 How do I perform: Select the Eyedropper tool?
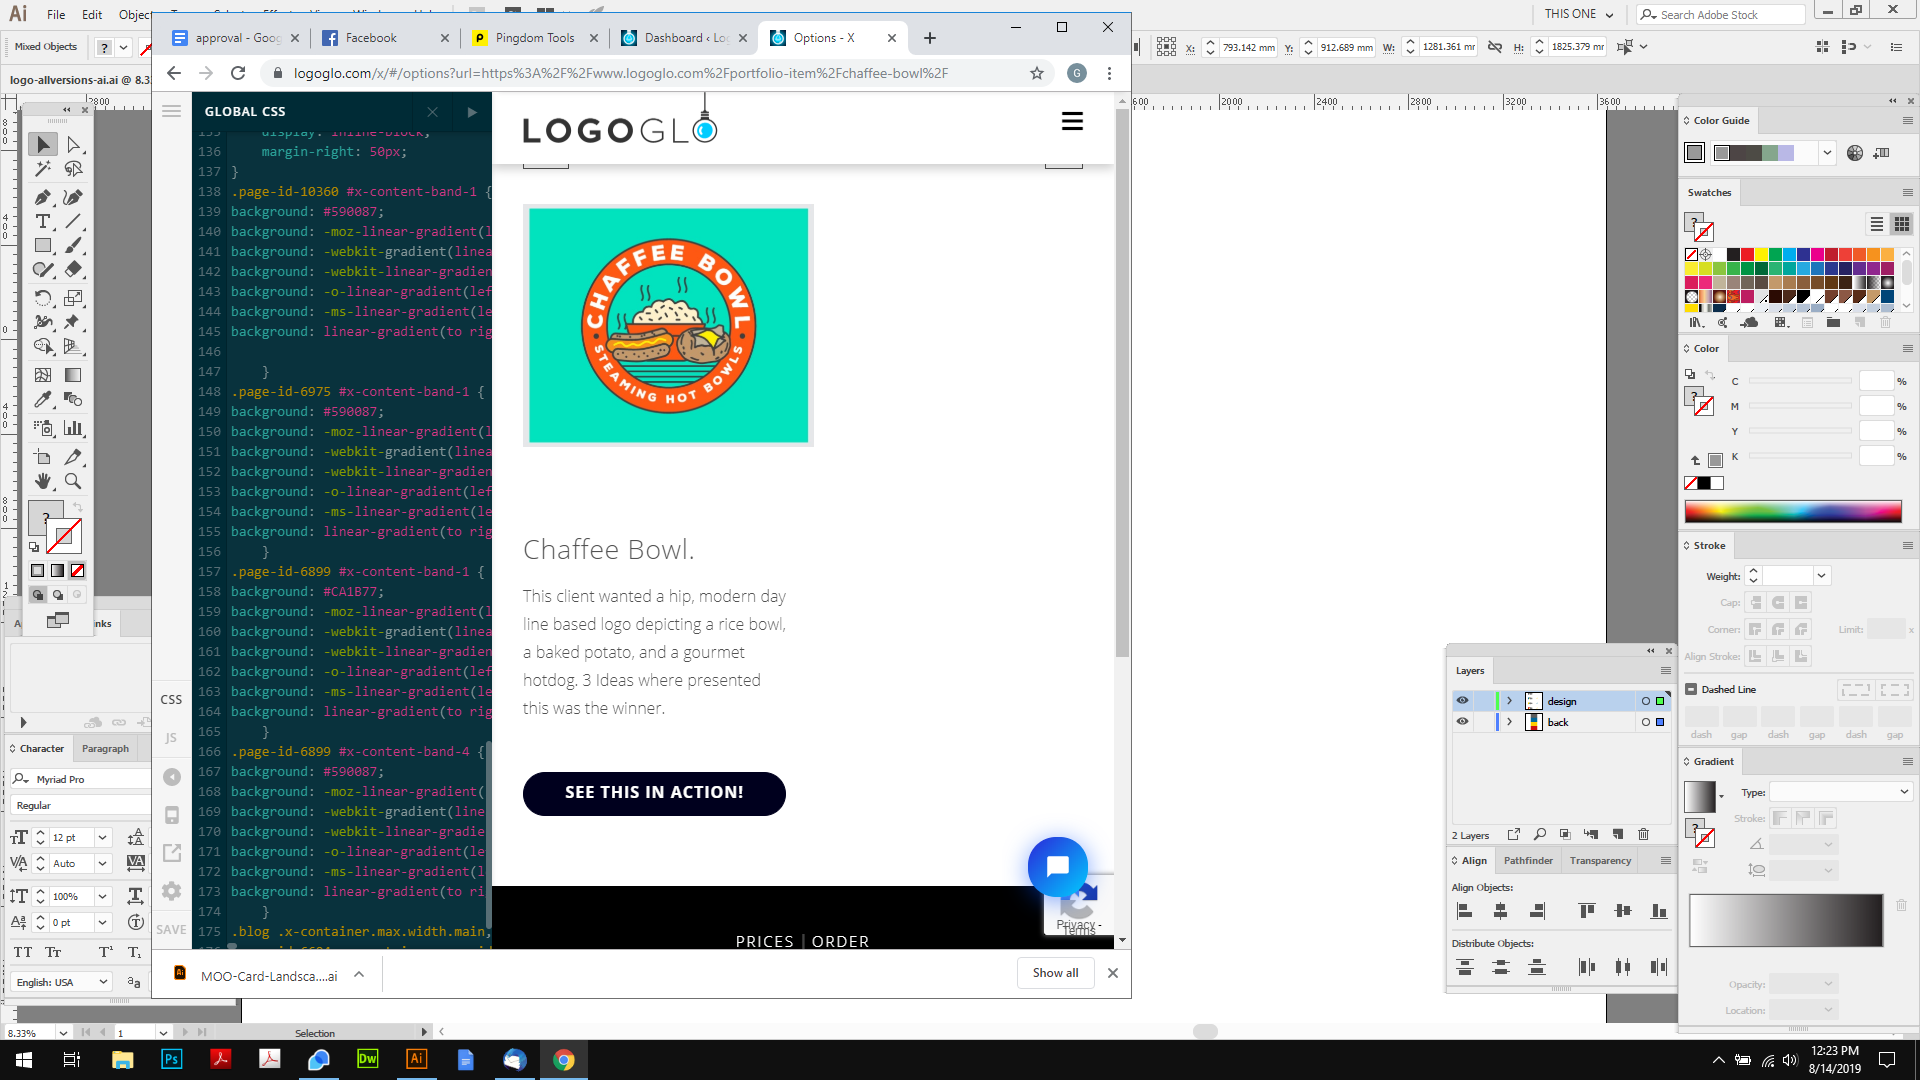pos(43,400)
